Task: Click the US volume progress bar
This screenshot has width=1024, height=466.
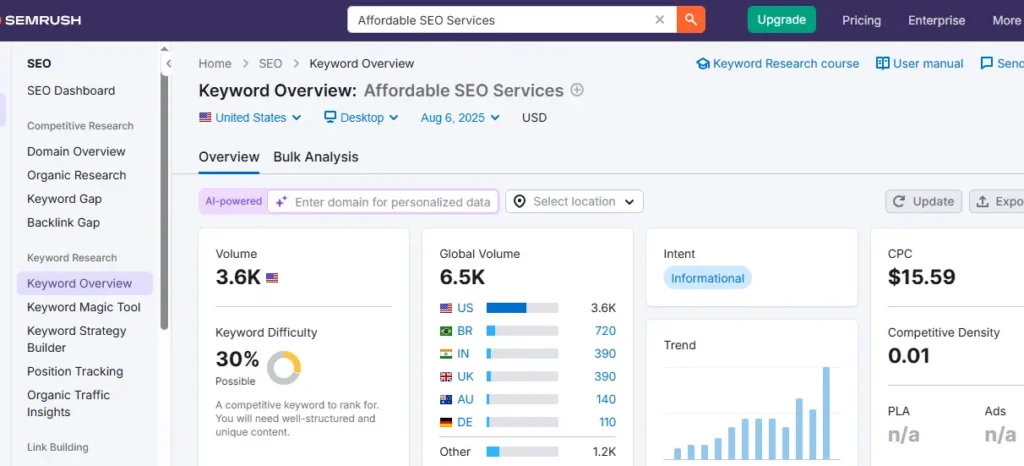Action: (522, 308)
